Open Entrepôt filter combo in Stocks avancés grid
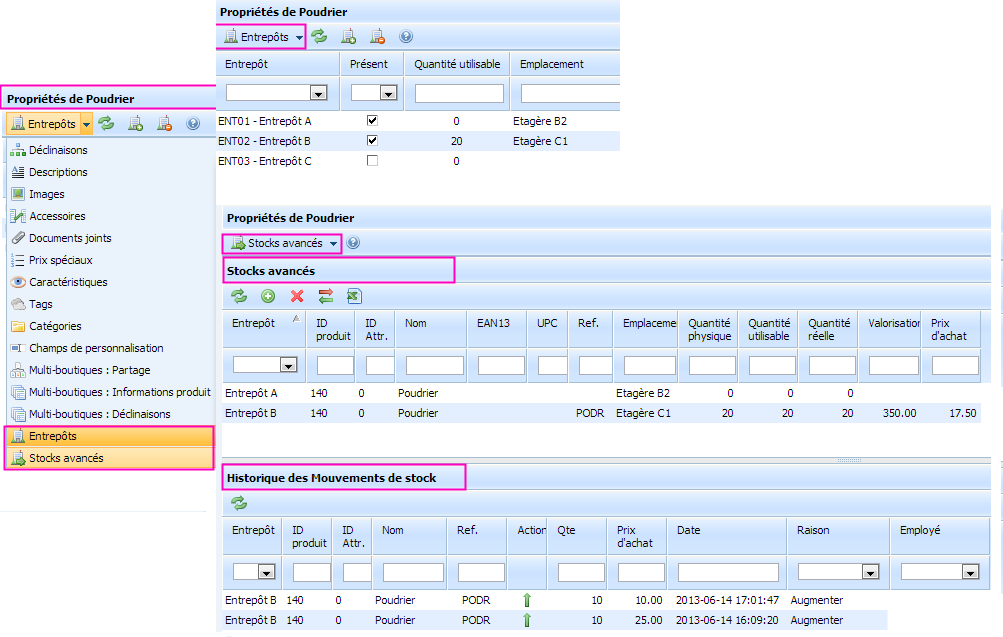 tap(288, 365)
